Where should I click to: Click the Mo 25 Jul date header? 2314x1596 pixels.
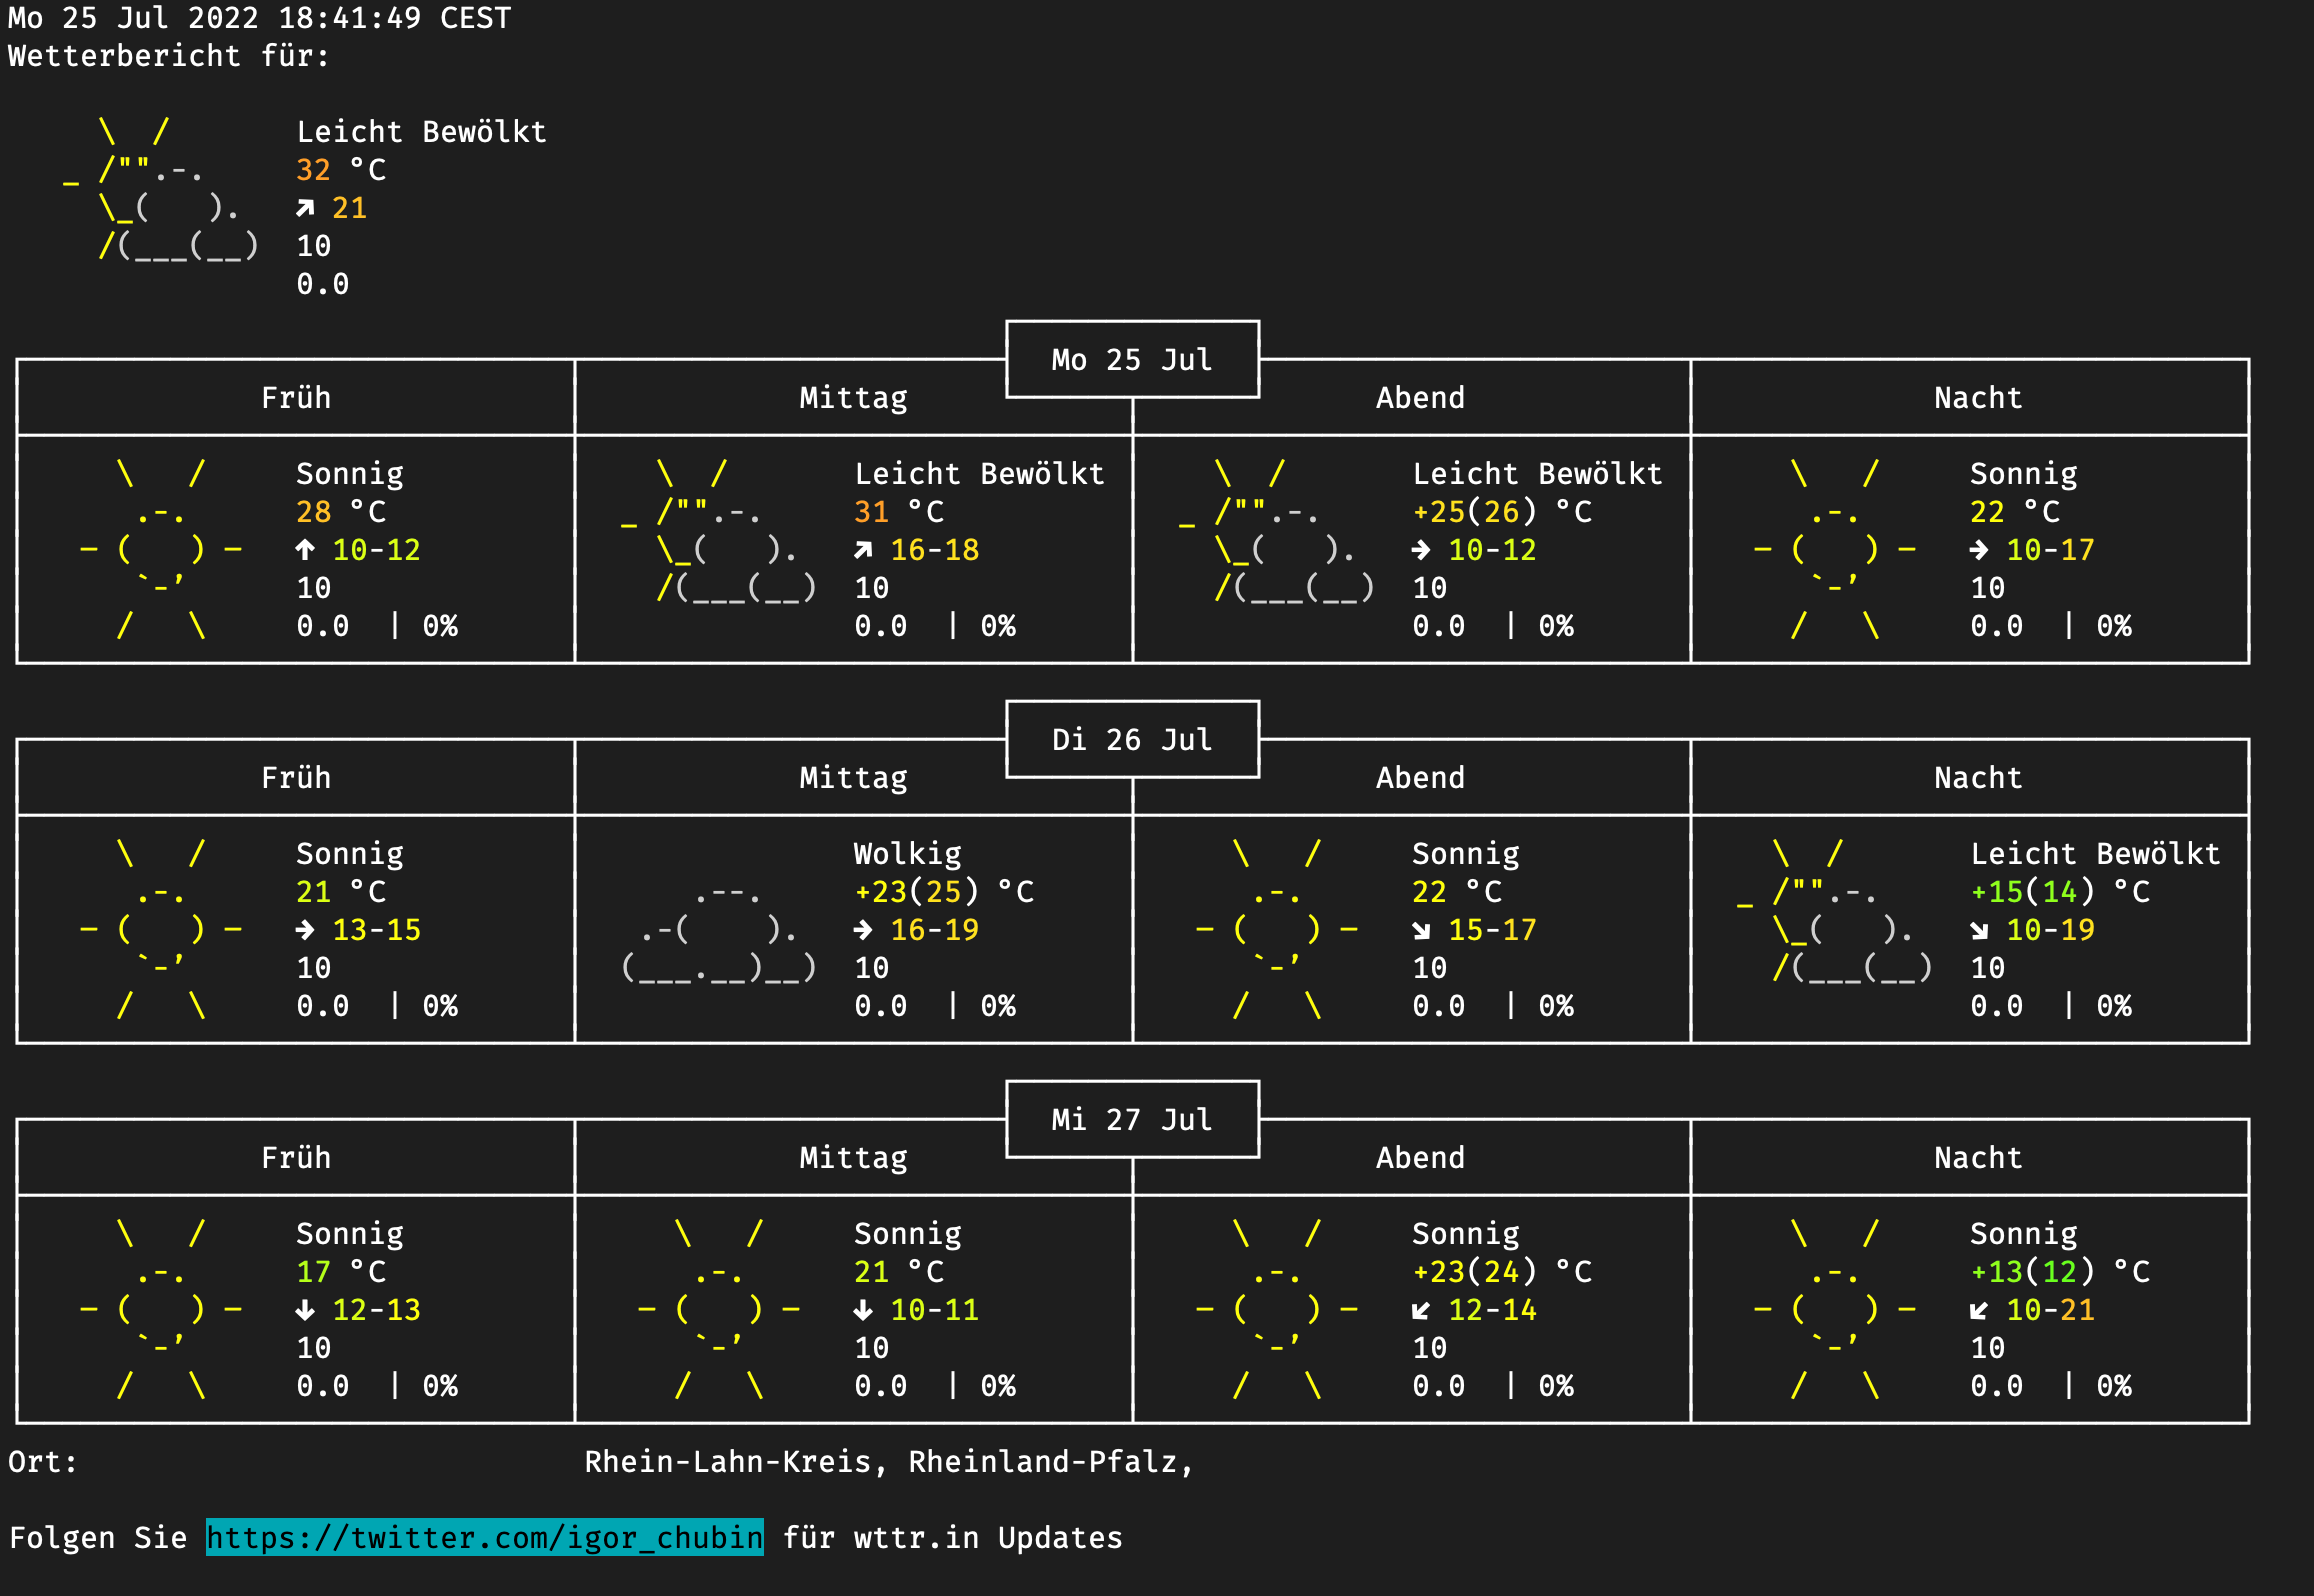tap(1131, 360)
